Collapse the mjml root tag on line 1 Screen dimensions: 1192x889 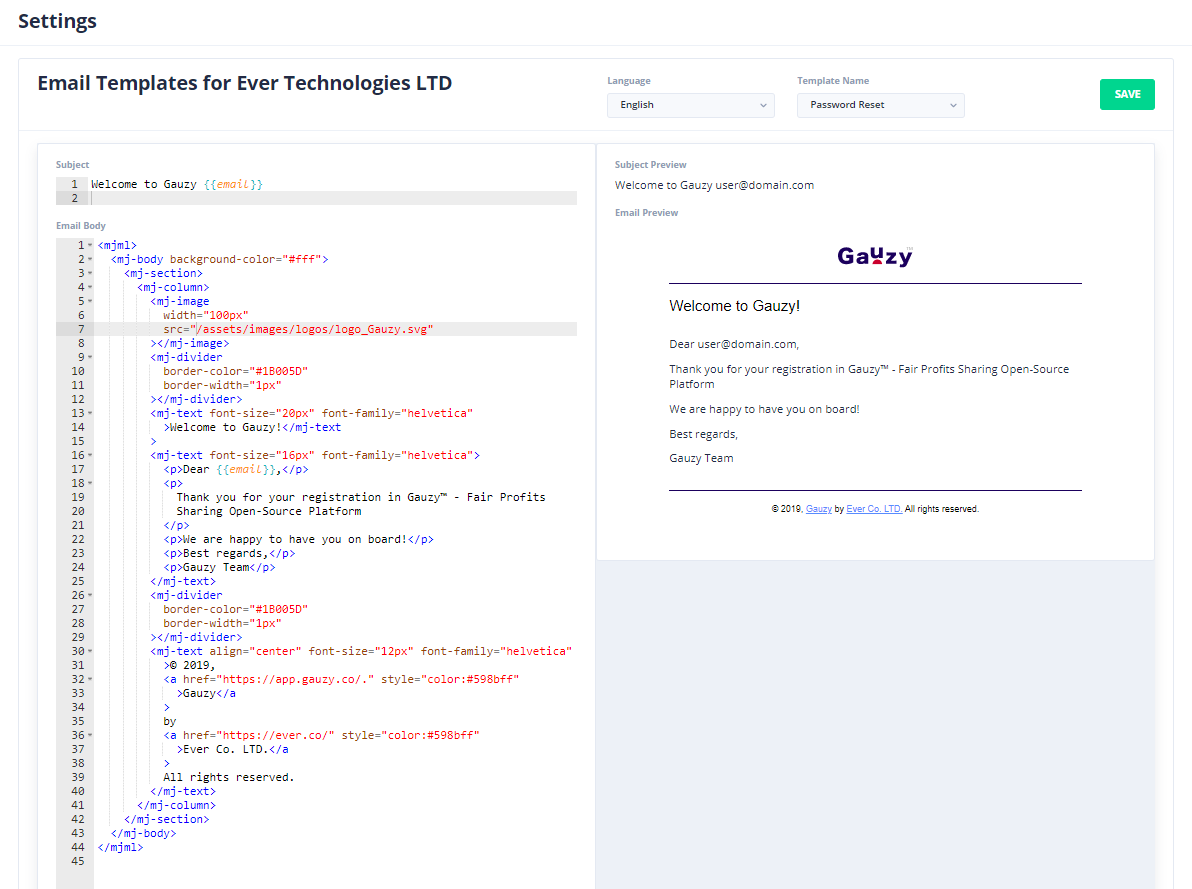[89, 245]
